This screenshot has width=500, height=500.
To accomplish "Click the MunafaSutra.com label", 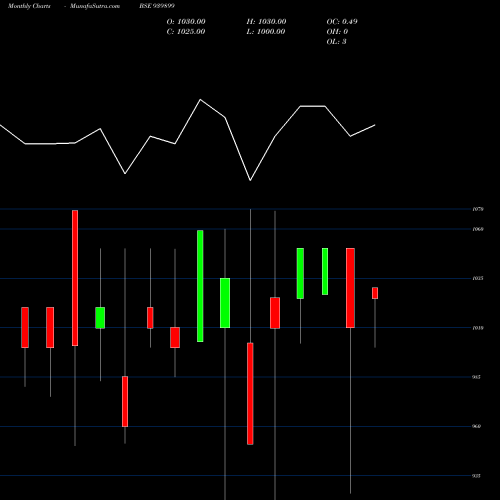I will [95, 6].
